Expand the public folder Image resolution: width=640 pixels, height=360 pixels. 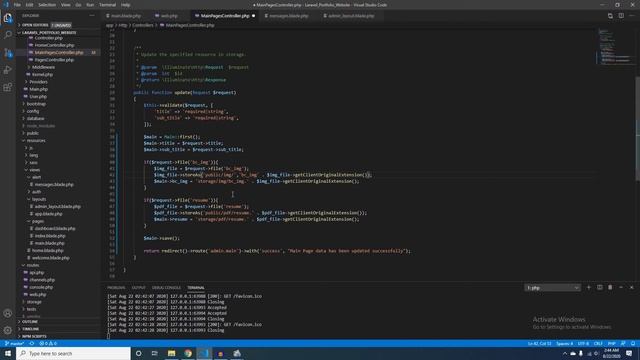(32, 133)
